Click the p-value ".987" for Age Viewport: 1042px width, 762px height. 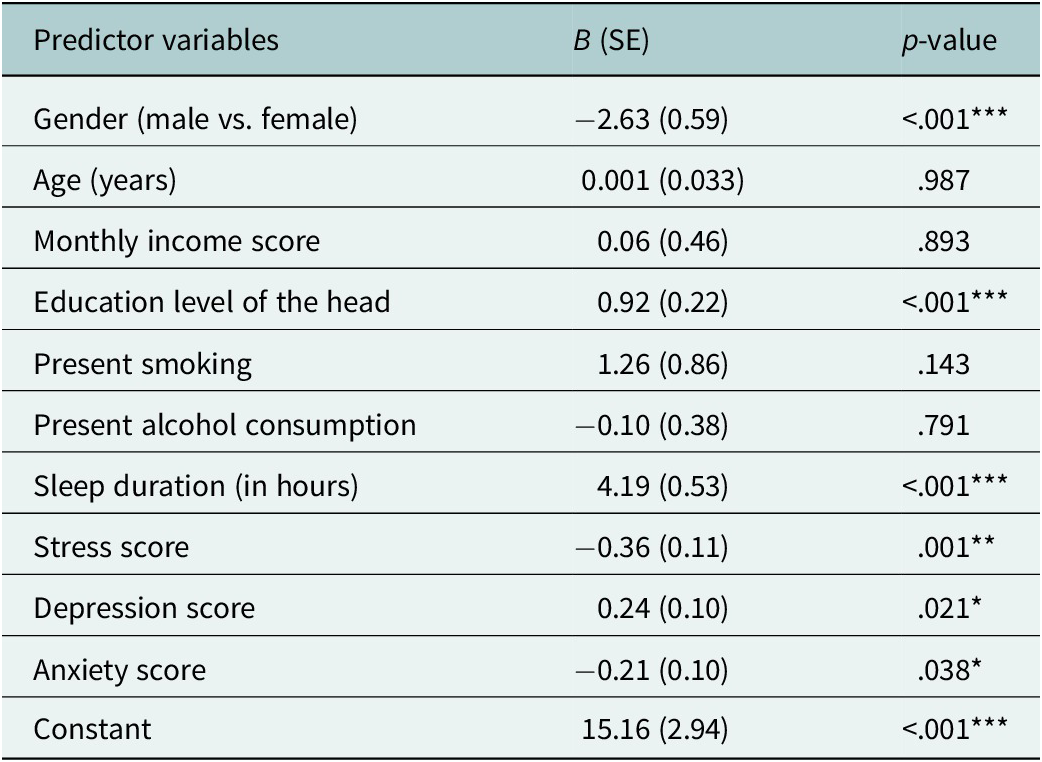[942, 182]
